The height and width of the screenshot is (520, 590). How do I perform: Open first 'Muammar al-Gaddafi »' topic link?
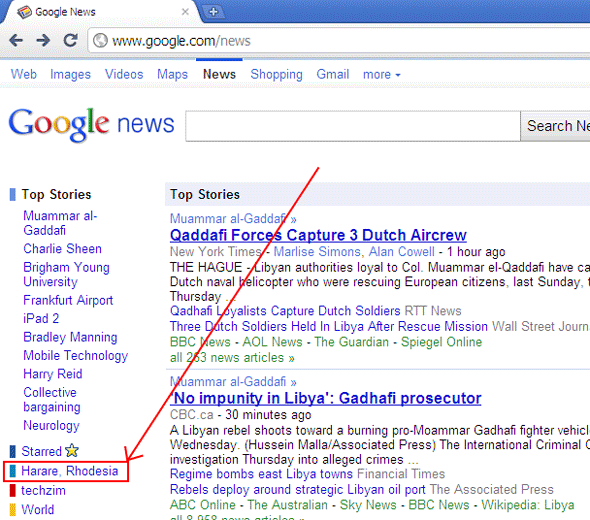[x=233, y=219]
